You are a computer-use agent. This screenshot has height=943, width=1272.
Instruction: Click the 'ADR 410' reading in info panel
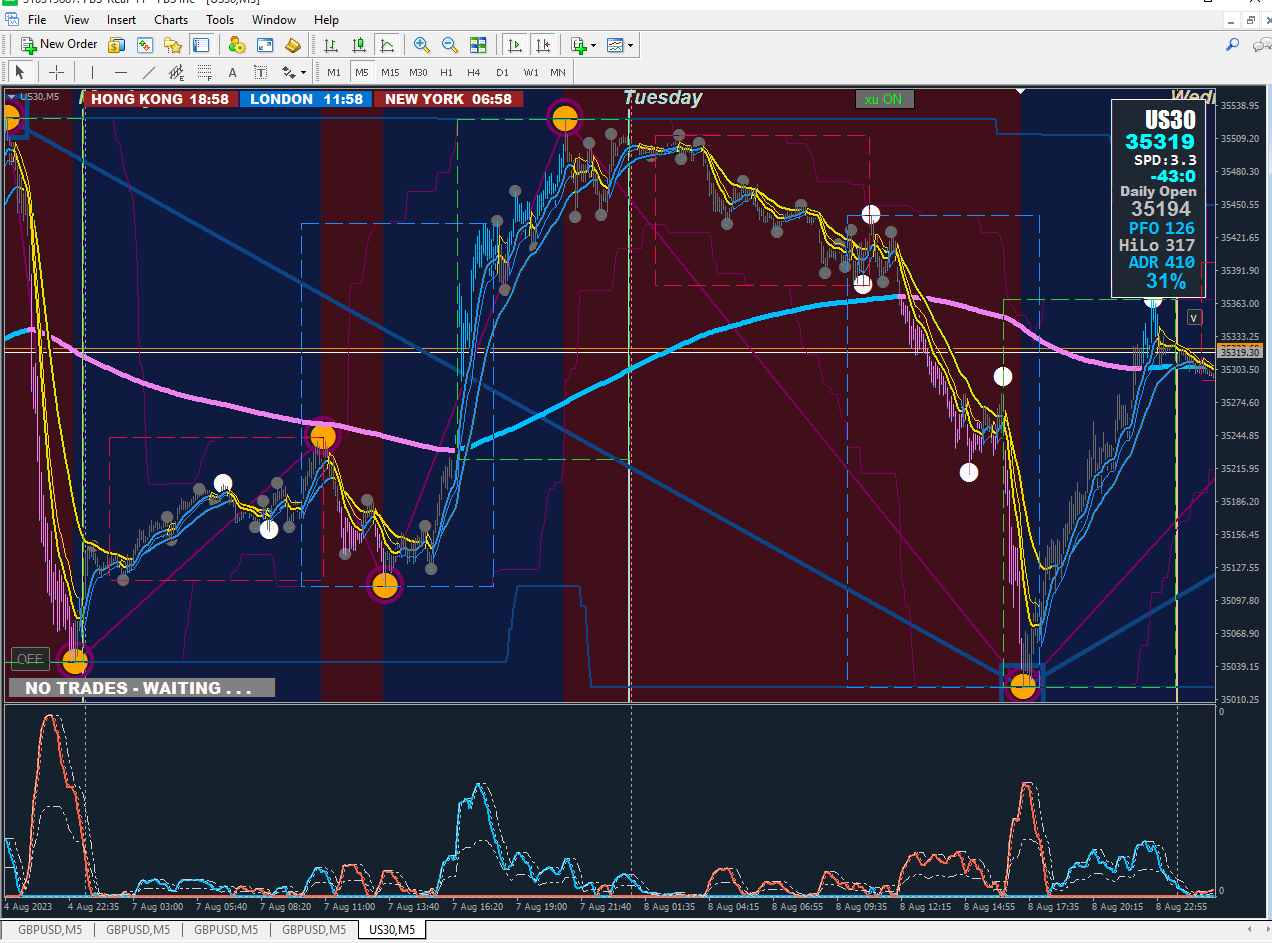coord(1161,263)
